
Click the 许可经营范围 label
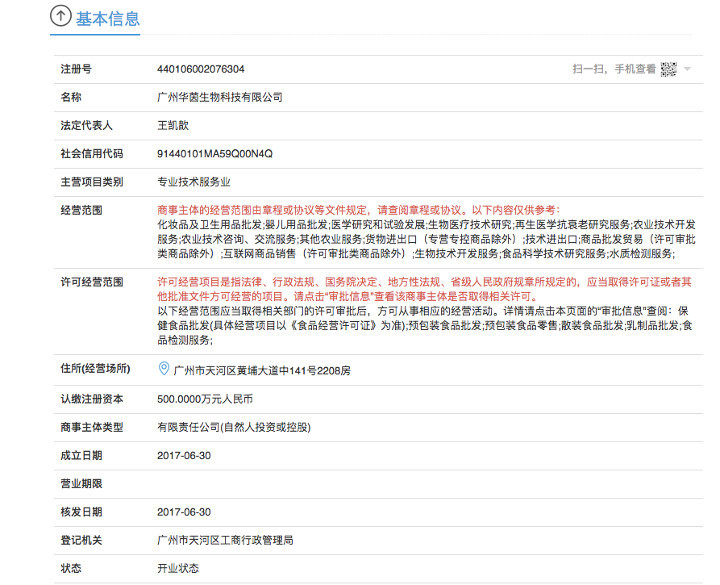click(x=92, y=282)
